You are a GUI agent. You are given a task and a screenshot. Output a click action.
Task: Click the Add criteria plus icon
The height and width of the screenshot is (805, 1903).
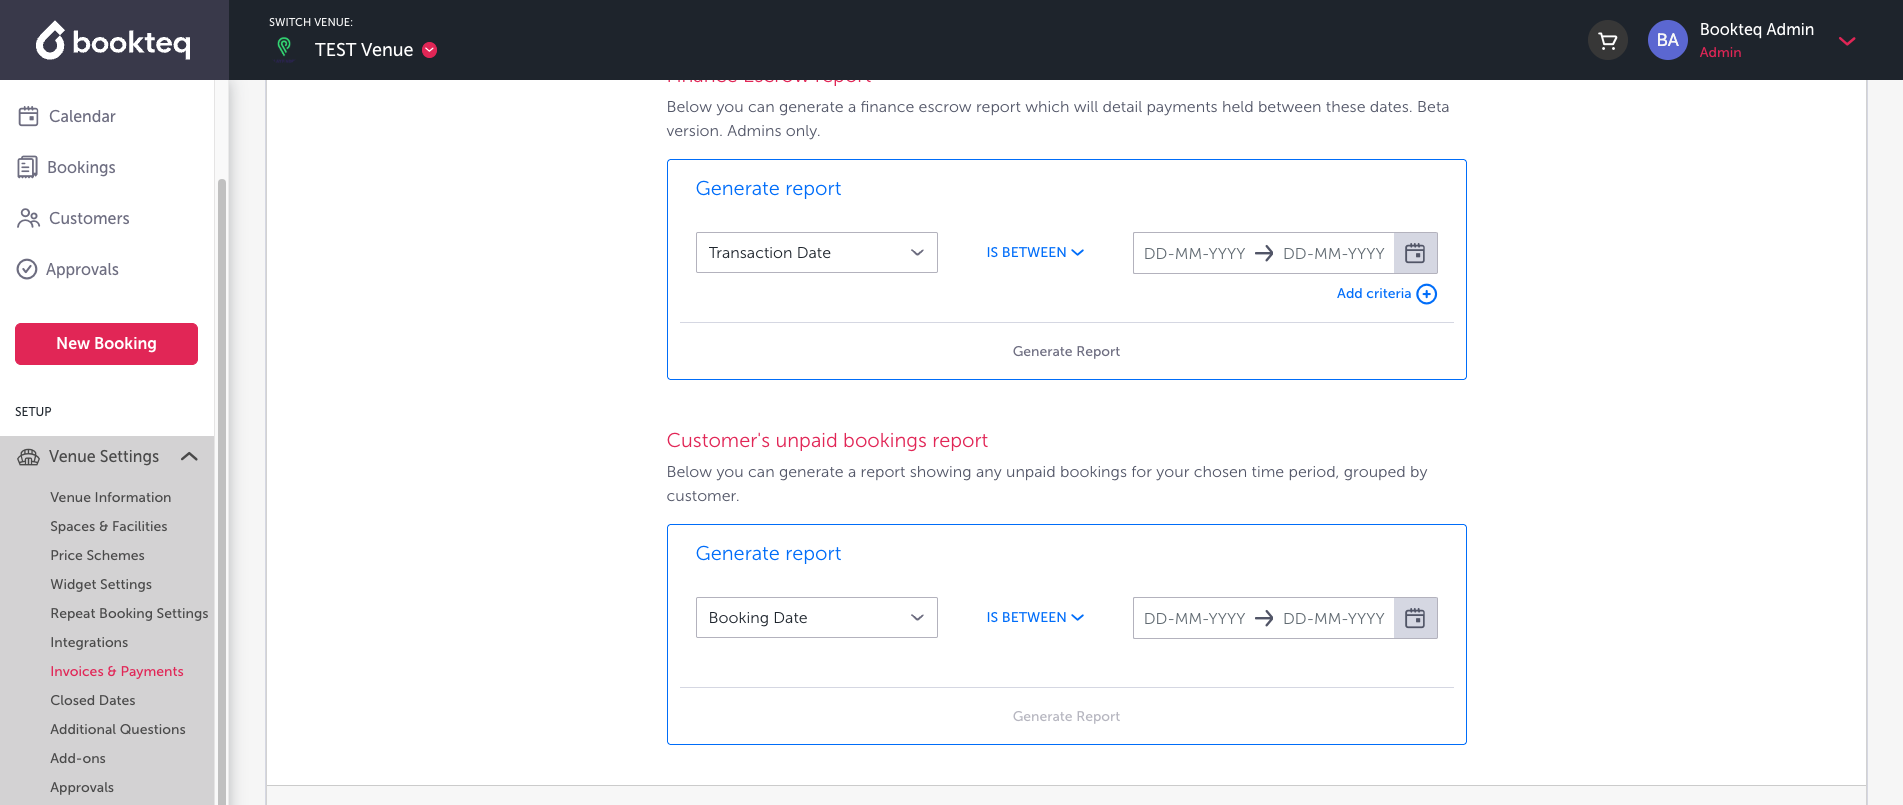click(x=1427, y=294)
